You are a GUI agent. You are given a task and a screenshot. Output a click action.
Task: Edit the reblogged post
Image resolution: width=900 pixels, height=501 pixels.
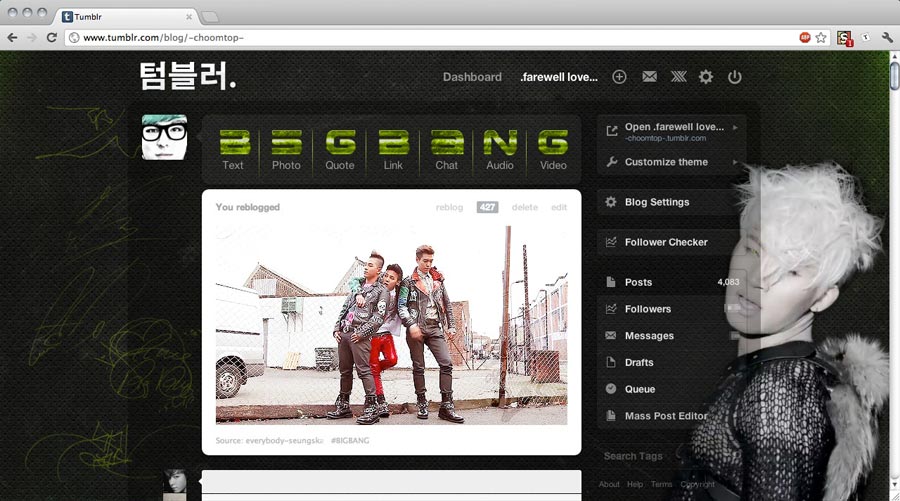pos(559,207)
